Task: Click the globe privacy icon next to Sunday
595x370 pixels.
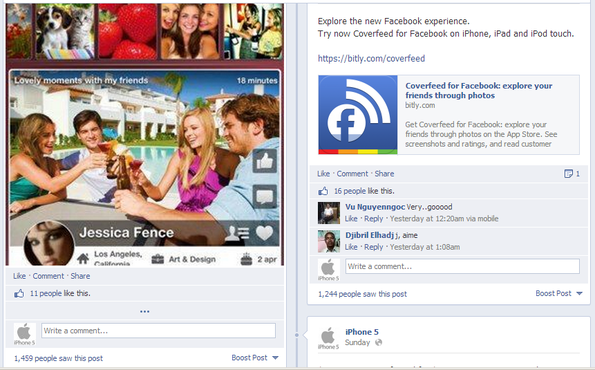Action: (x=378, y=343)
